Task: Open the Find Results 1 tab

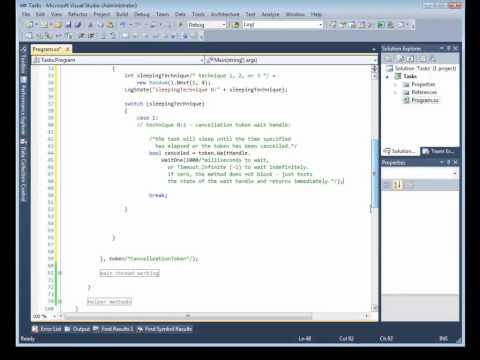Action: click(113, 329)
